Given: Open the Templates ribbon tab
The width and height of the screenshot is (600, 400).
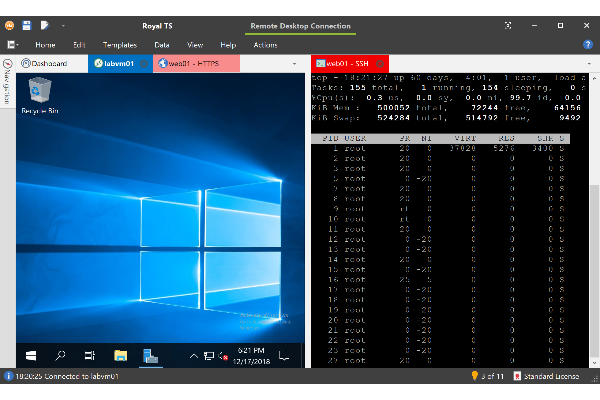Looking at the screenshot, I should [119, 45].
